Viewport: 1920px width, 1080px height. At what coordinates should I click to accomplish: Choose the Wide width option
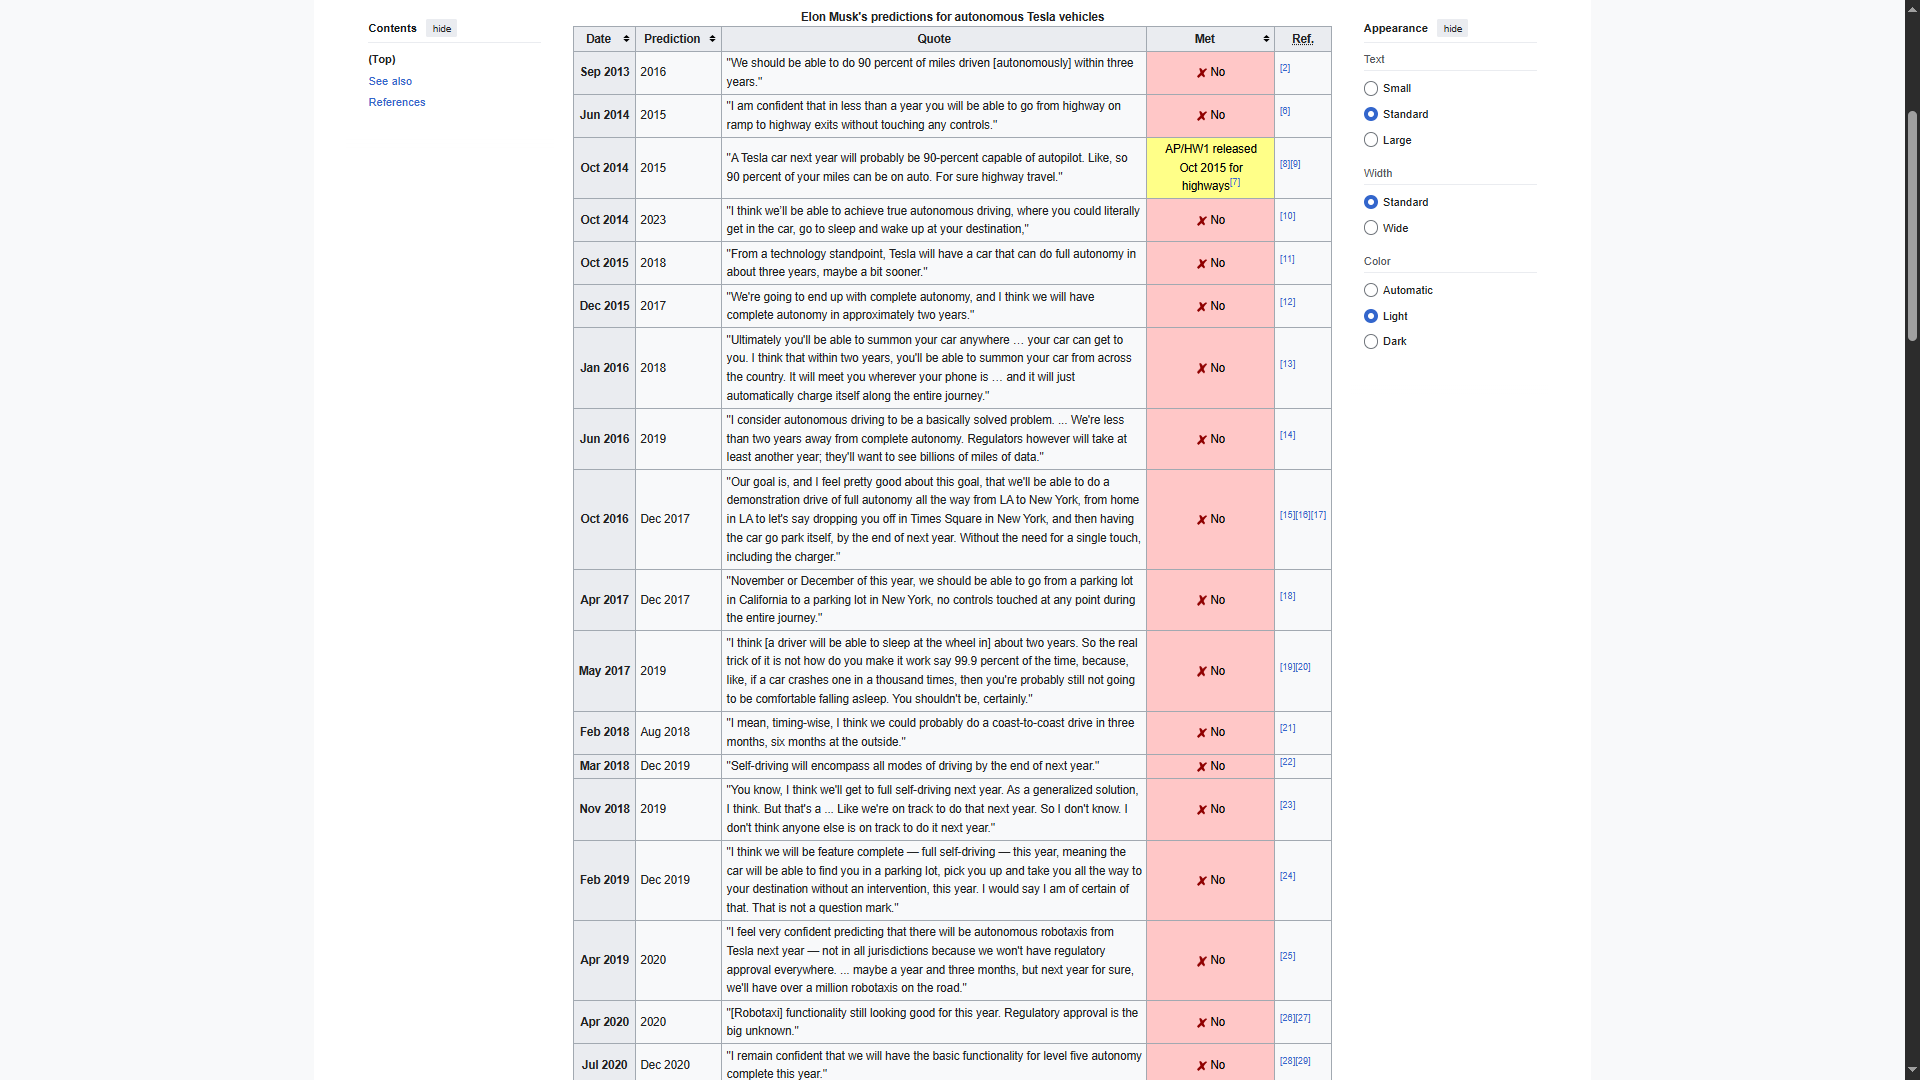pos(1371,229)
